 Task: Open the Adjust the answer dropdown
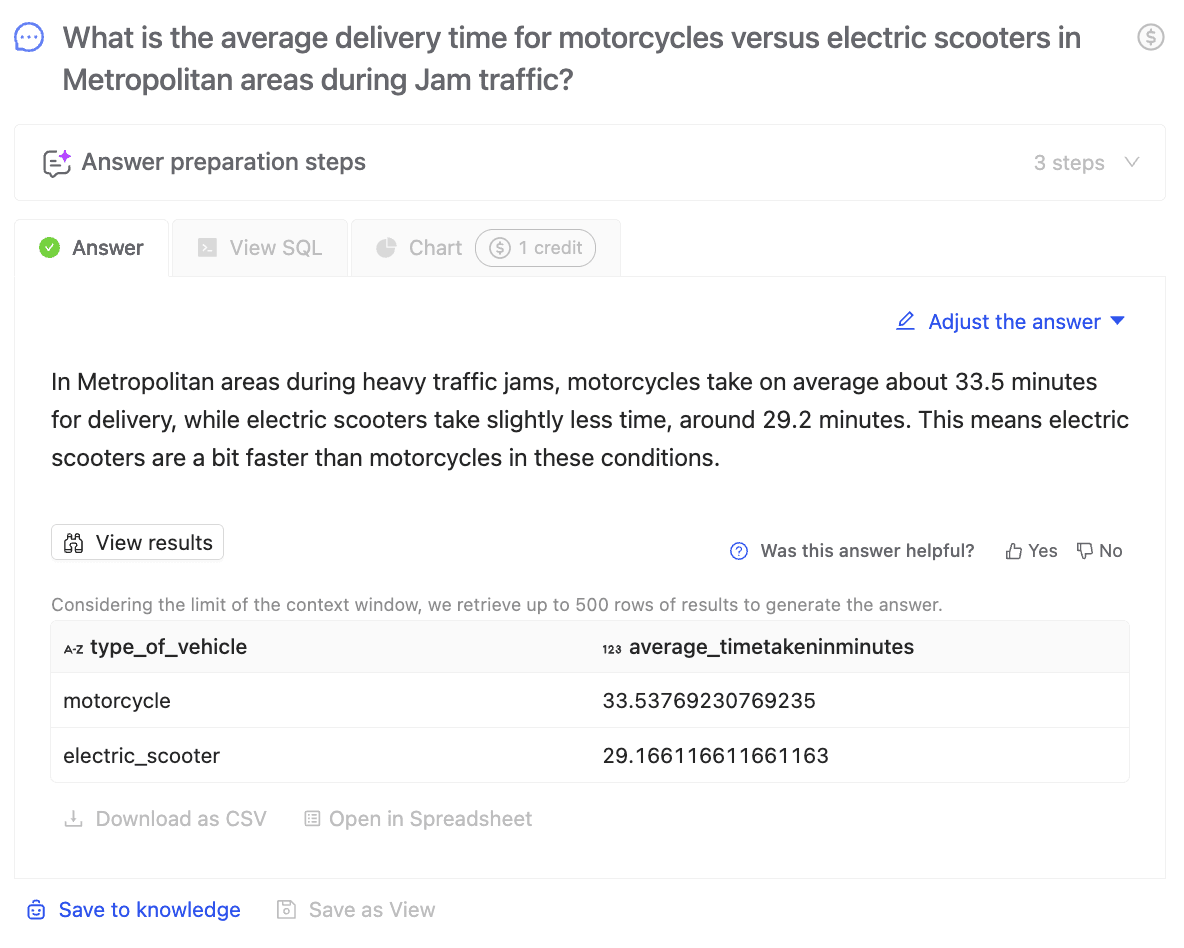pos(1118,321)
